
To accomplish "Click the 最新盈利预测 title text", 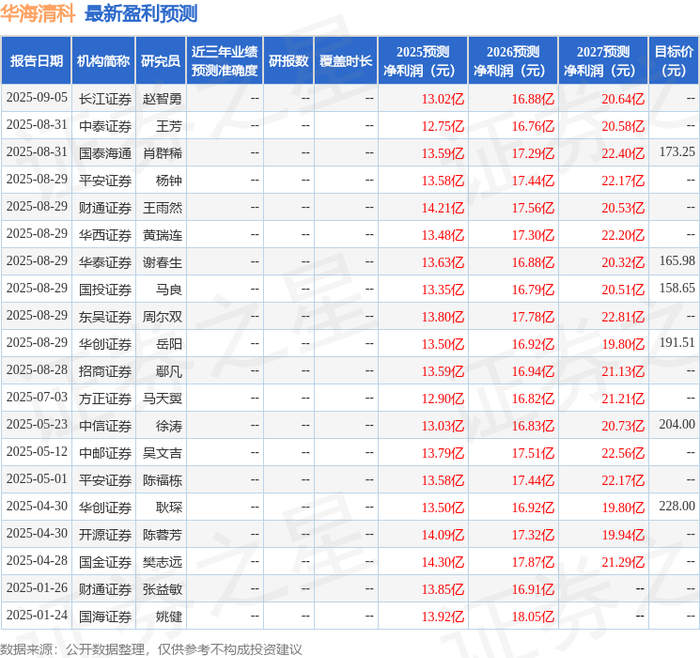I will point(141,14).
